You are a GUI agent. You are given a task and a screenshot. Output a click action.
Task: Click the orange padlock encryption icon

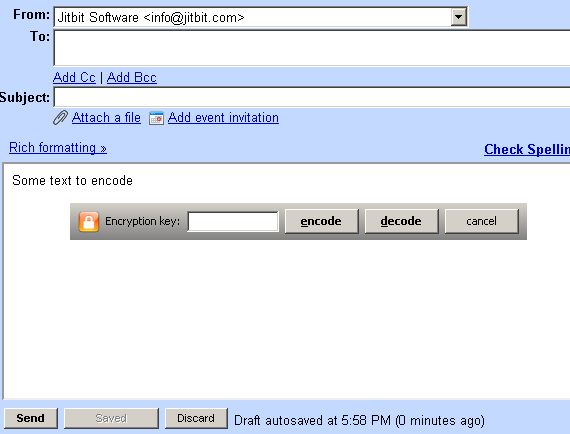click(x=89, y=221)
